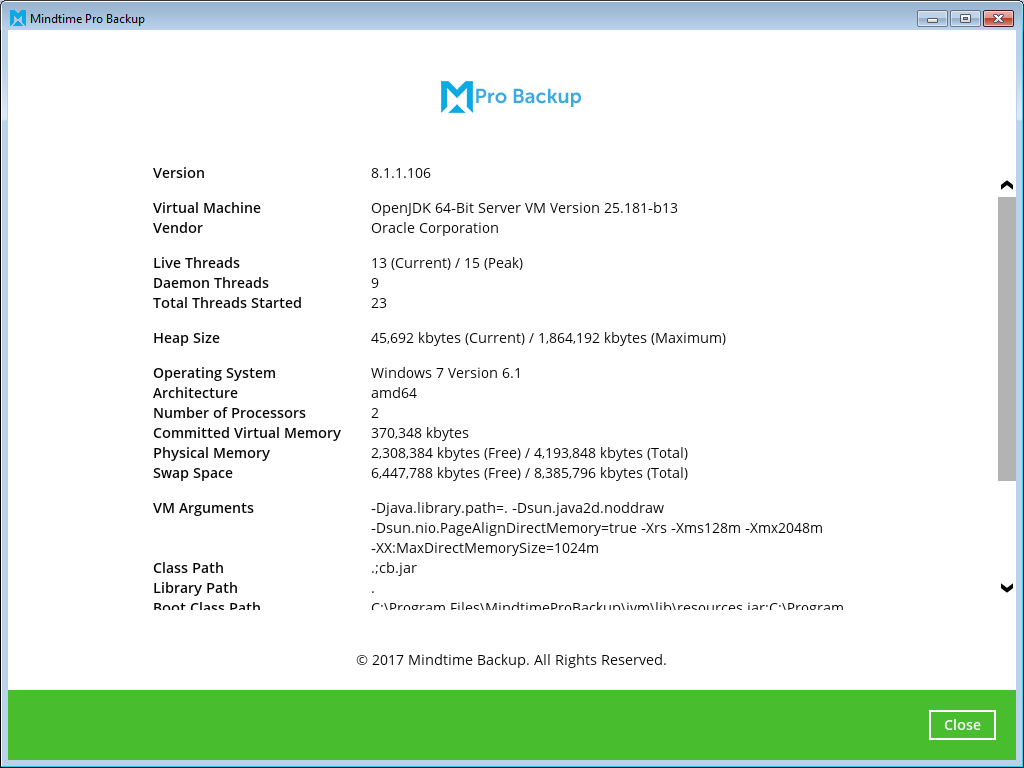Click the Committed Virtual Memory label
This screenshot has width=1024, height=768.
pos(246,433)
